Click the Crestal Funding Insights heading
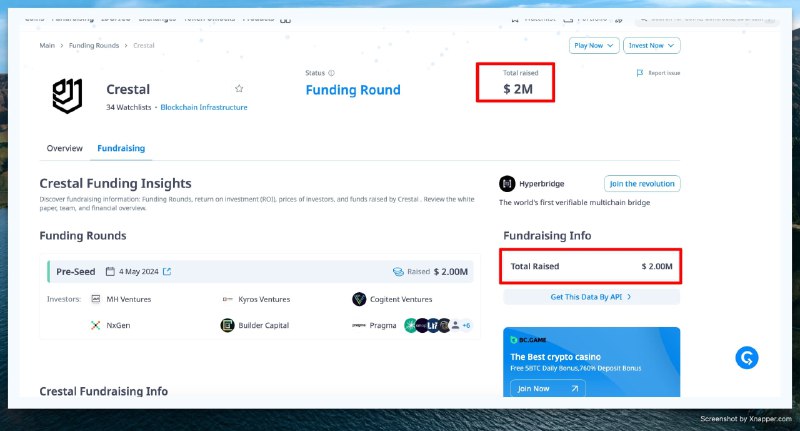The width and height of the screenshot is (800, 431). click(x=115, y=183)
